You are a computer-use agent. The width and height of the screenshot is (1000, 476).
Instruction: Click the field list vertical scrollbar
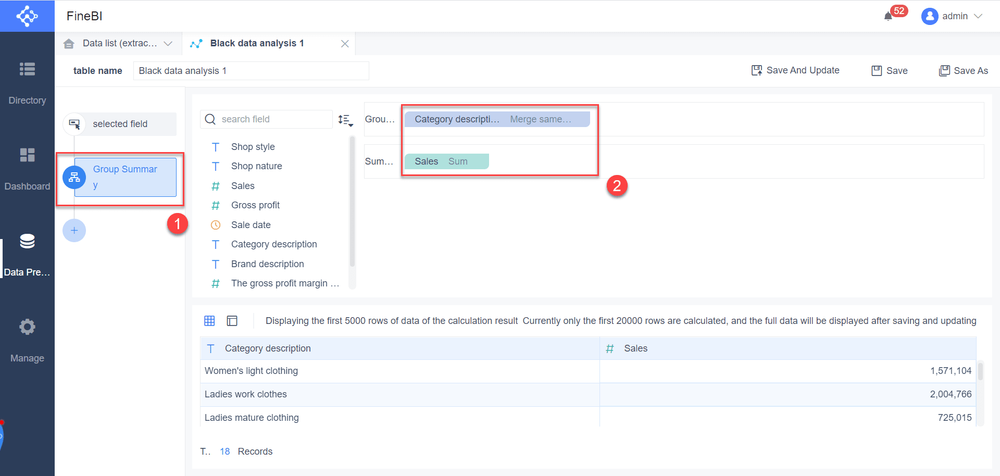[x=352, y=200]
